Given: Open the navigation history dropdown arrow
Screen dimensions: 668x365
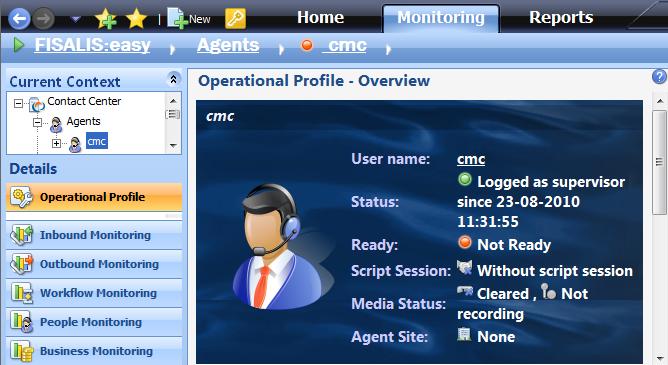Looking at the screenshot, I should 75,19.
